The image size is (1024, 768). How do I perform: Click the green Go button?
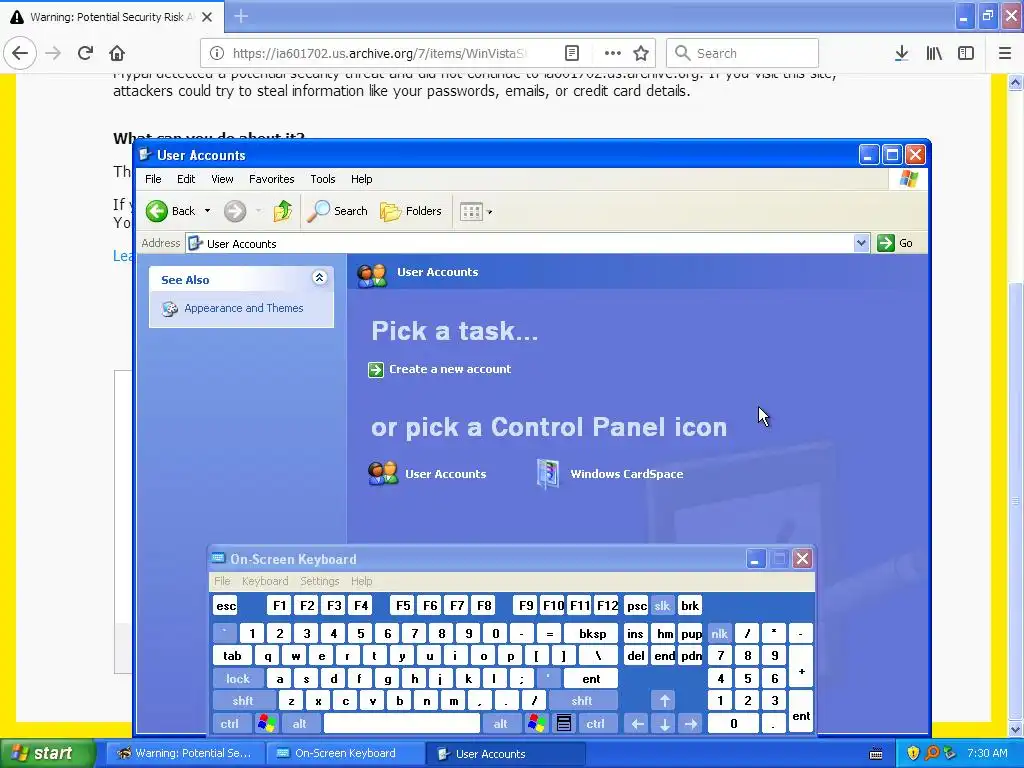coord(895,243)
